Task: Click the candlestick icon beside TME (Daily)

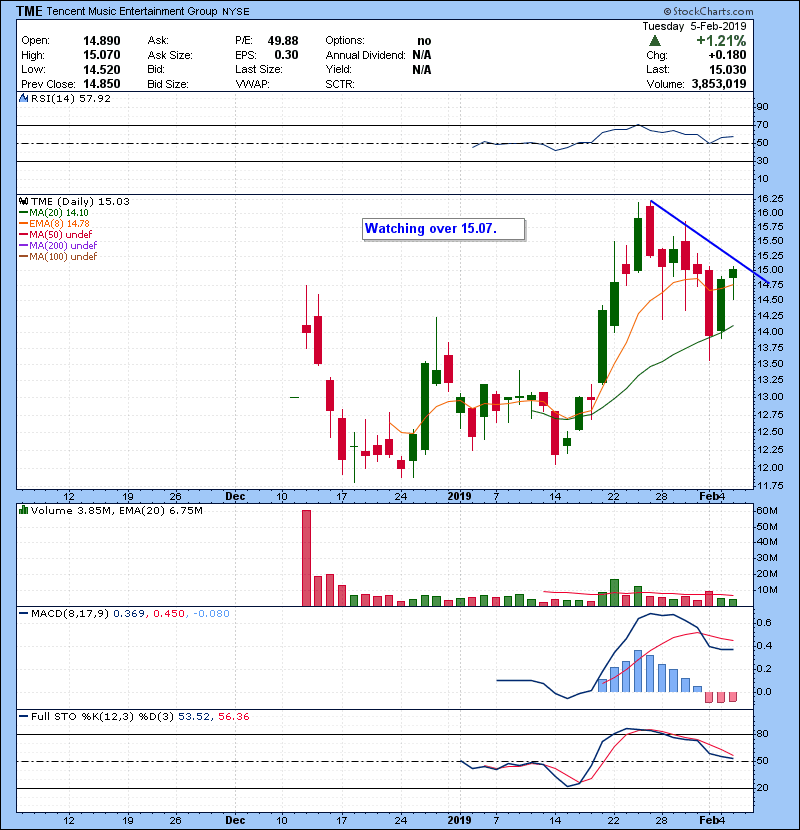Action: (23, 202)
